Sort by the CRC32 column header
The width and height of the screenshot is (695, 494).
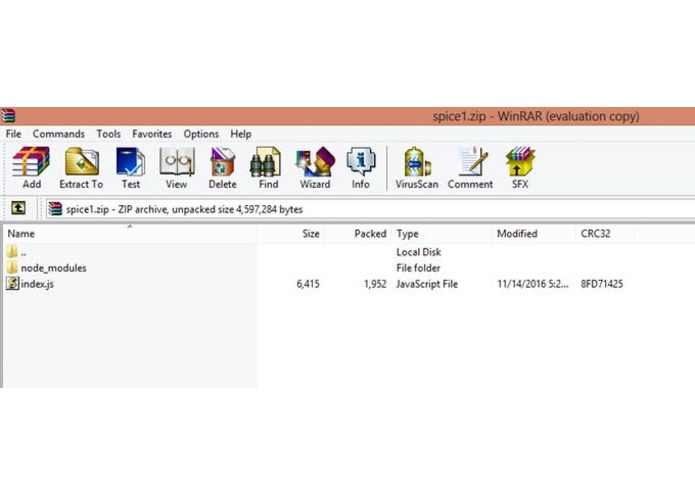coord(605,233)
